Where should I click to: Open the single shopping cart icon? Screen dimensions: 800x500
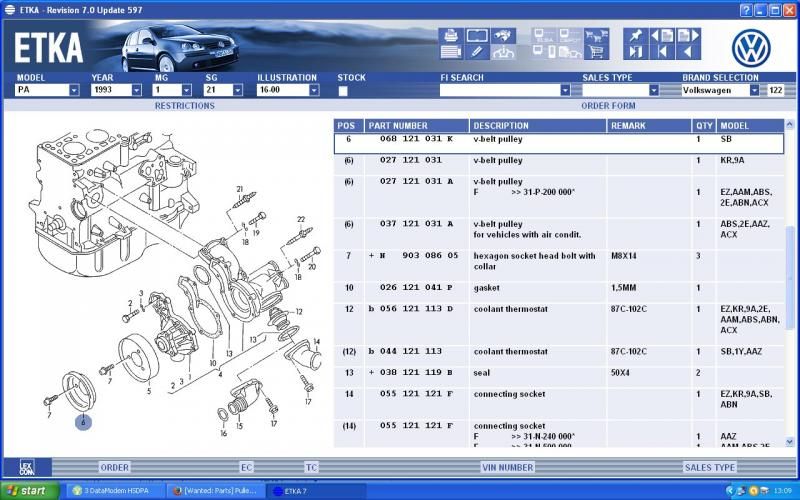(596, 52)
